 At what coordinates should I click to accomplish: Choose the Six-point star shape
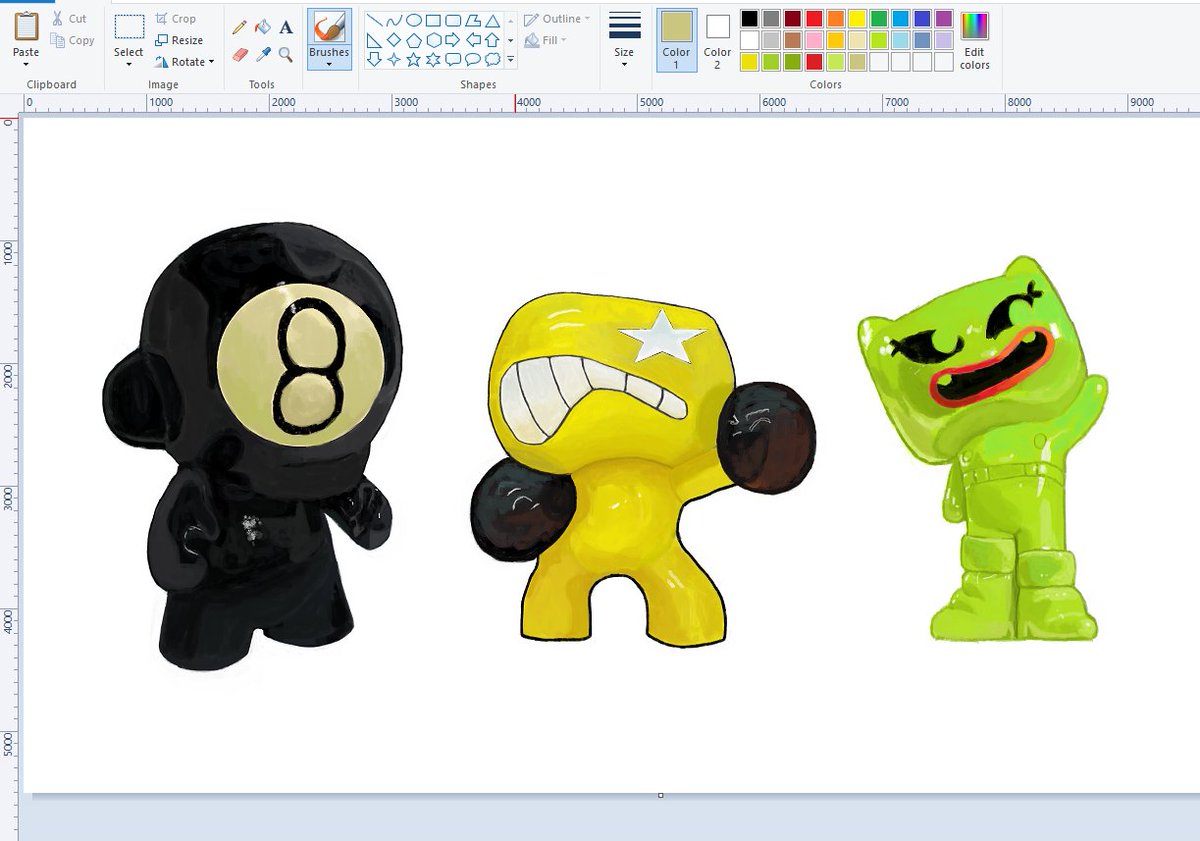[433, 59]
